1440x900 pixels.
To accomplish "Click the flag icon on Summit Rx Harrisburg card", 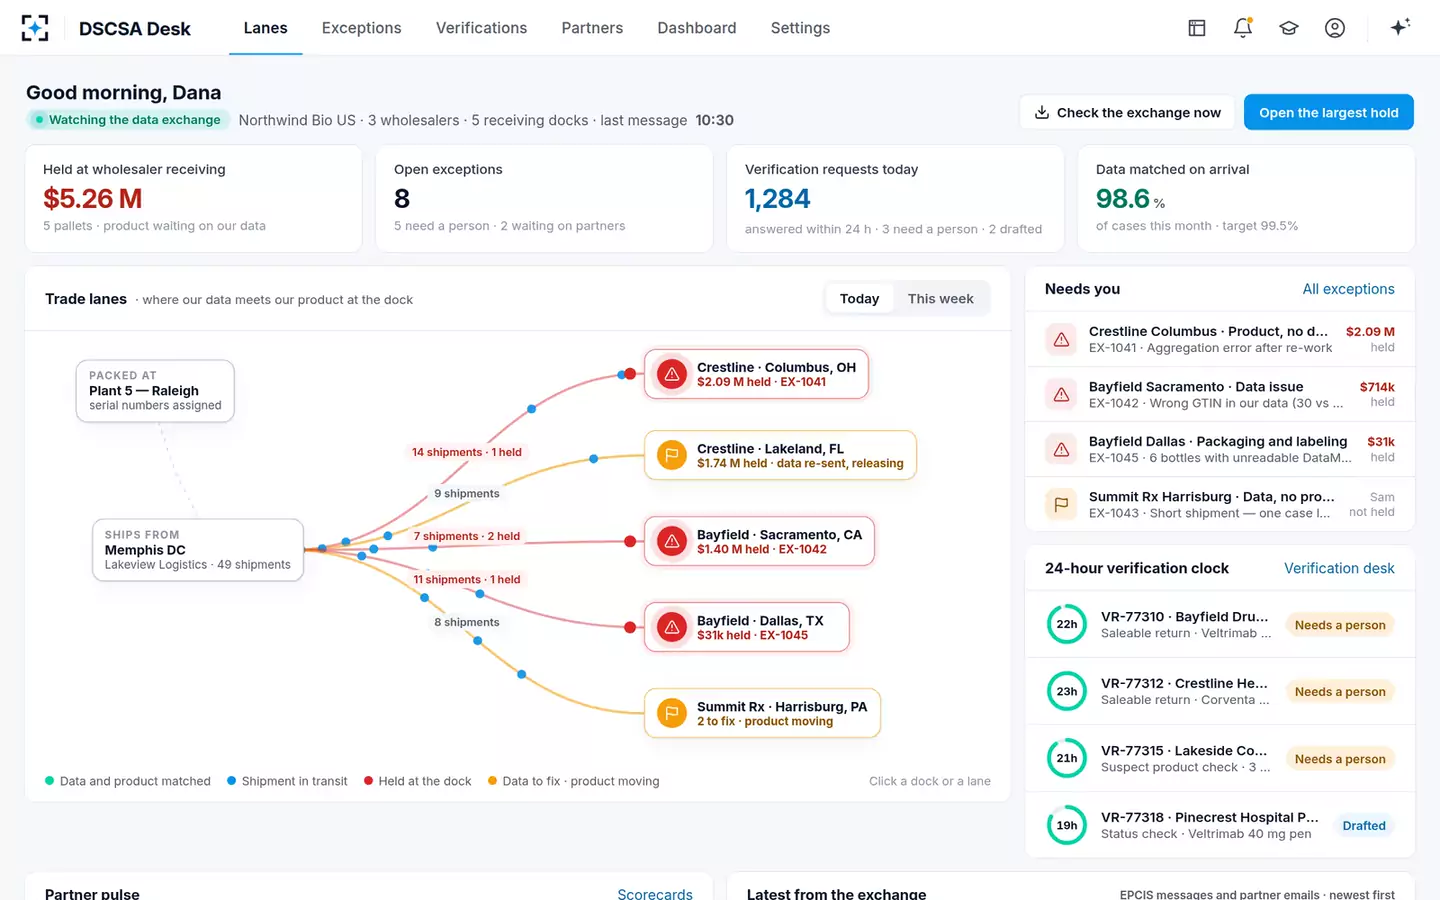I will pyautogui.click(x=672, y=713).
